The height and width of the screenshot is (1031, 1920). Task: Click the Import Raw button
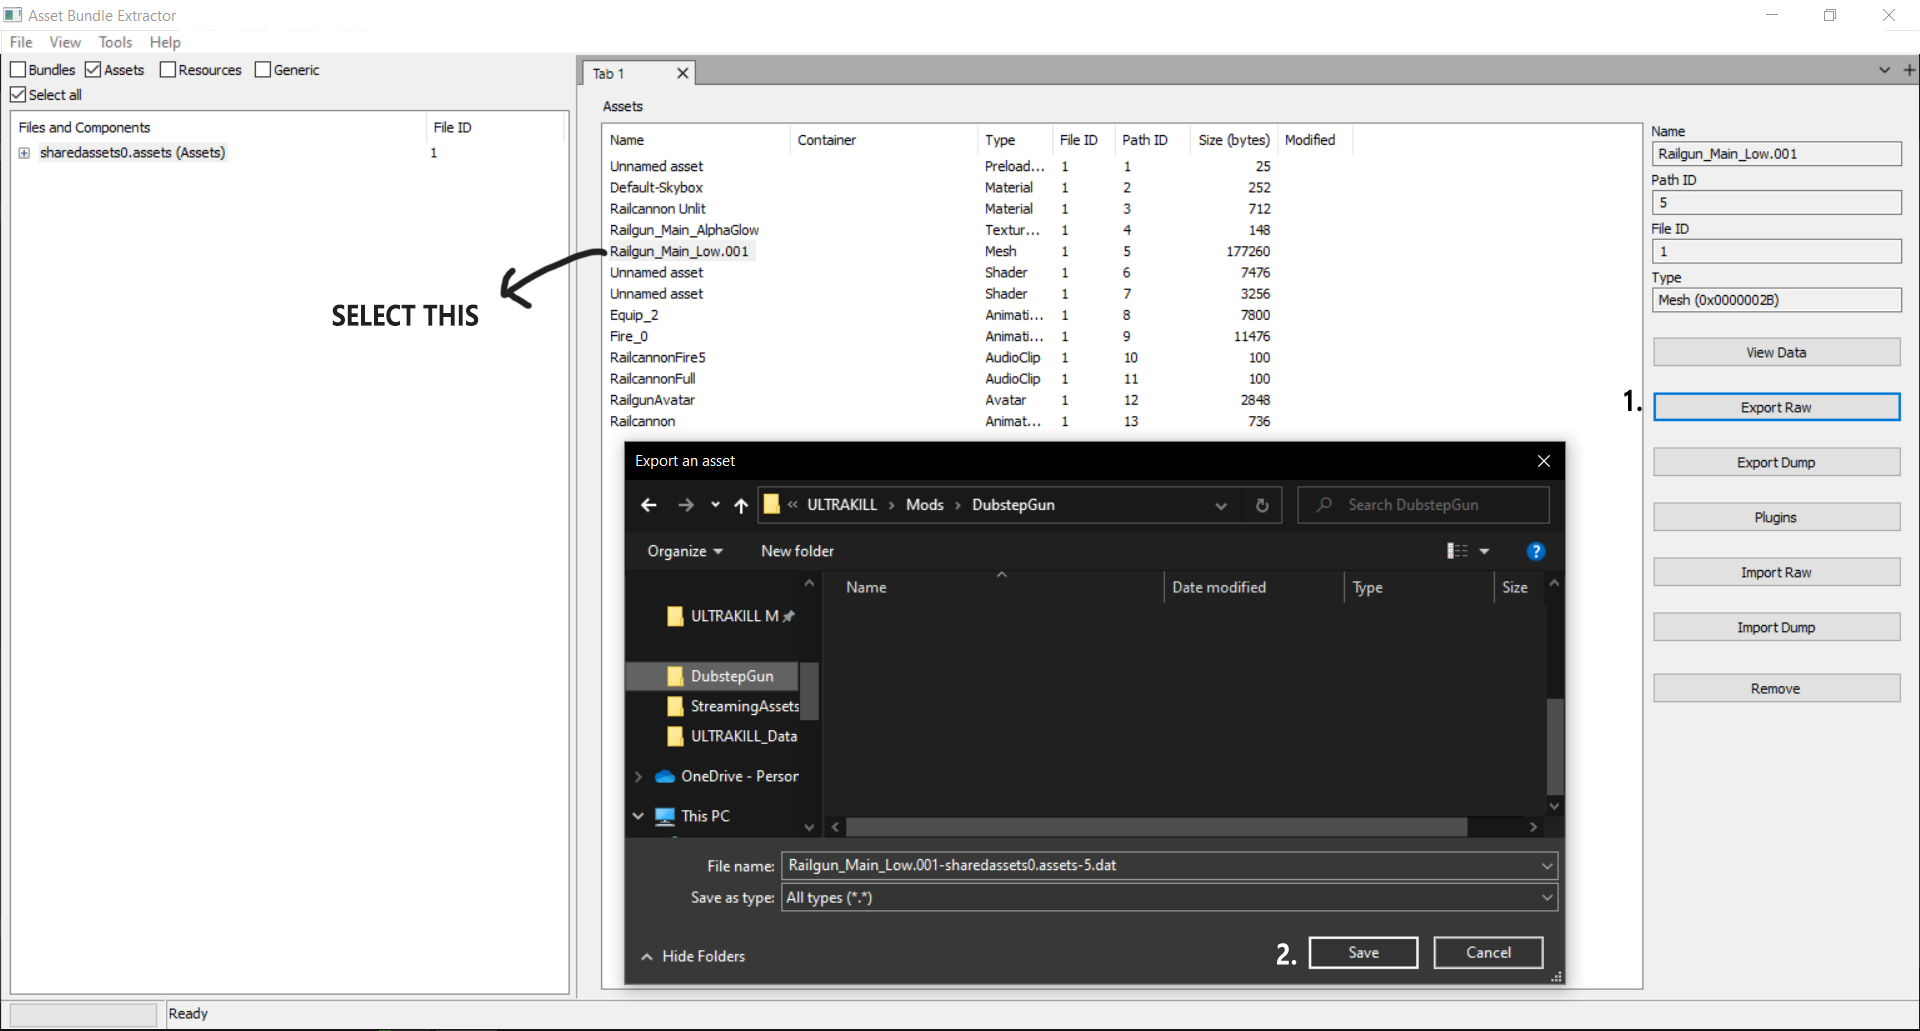(x=1776, y=572)
